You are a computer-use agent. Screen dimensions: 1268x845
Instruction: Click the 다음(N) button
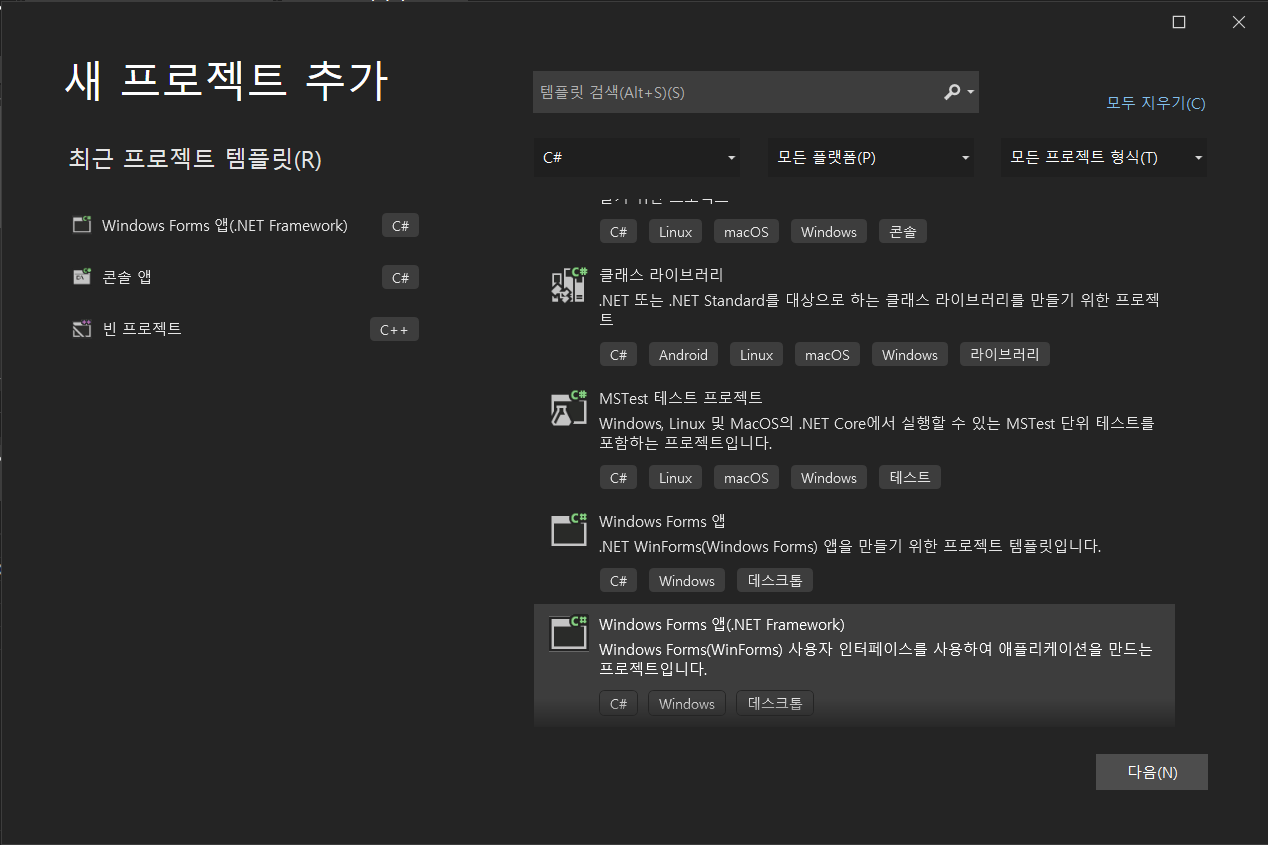pos(1152,772)
